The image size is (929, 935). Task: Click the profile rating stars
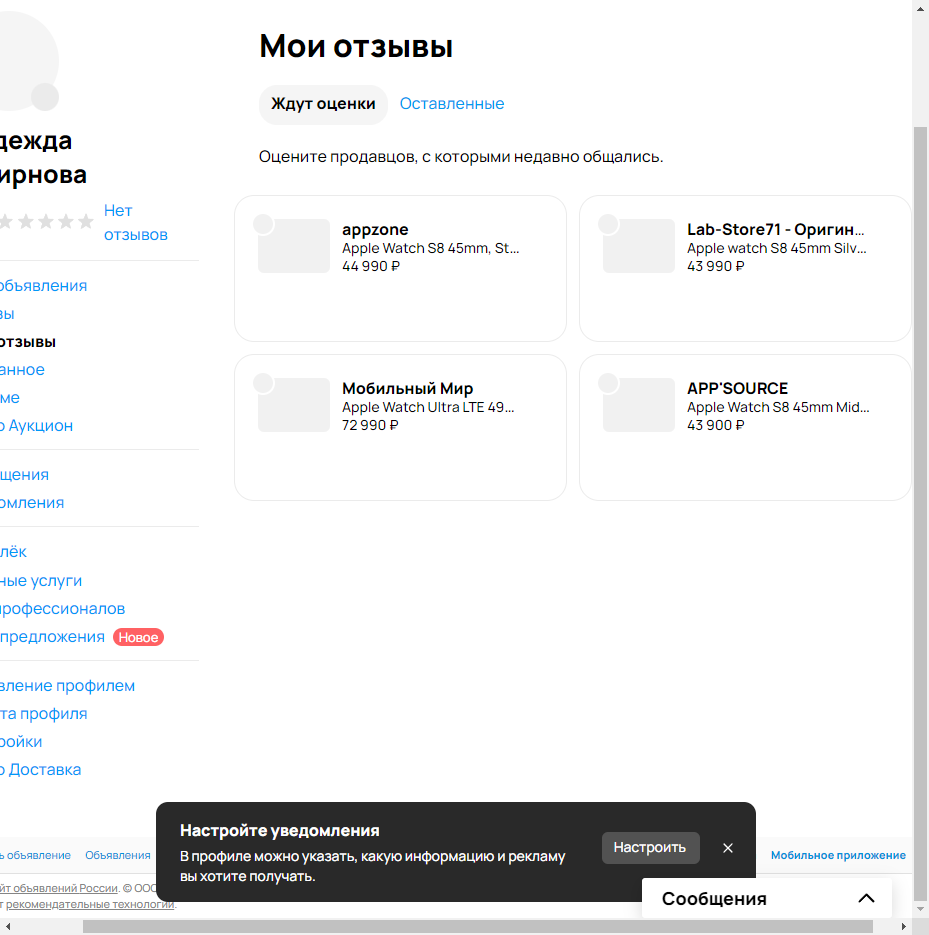(47, 222)
